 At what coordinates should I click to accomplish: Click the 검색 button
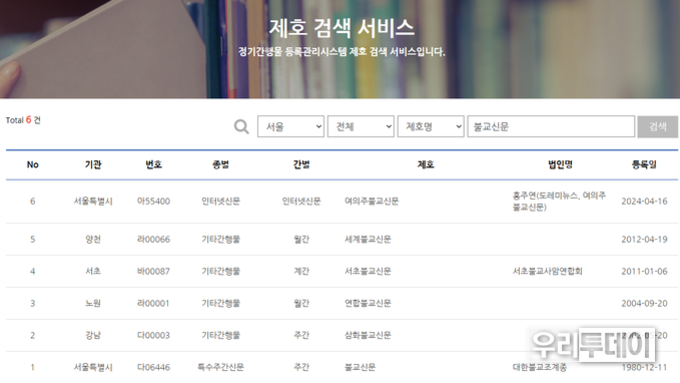657,127
